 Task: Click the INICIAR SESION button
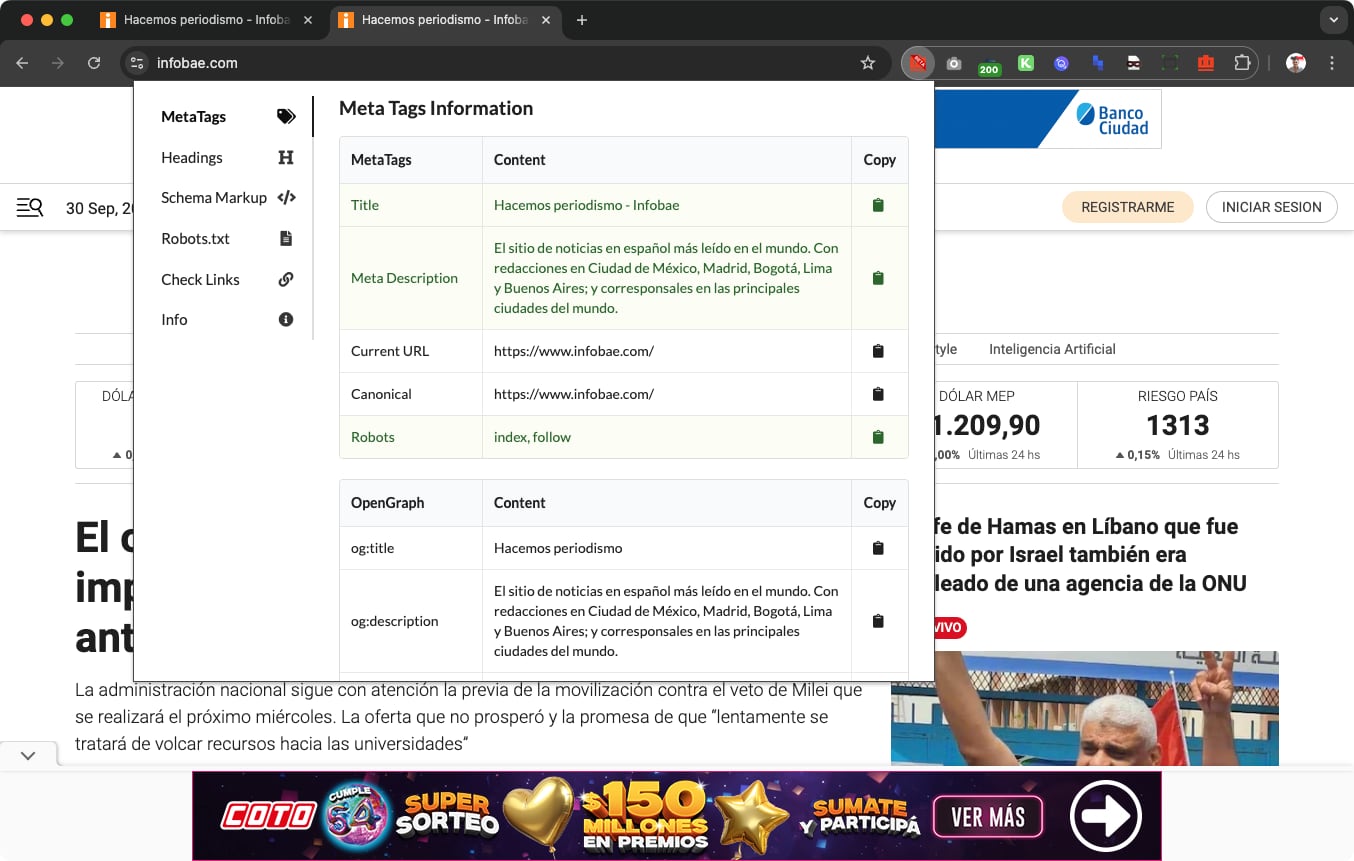click(x=1272, y=207)
